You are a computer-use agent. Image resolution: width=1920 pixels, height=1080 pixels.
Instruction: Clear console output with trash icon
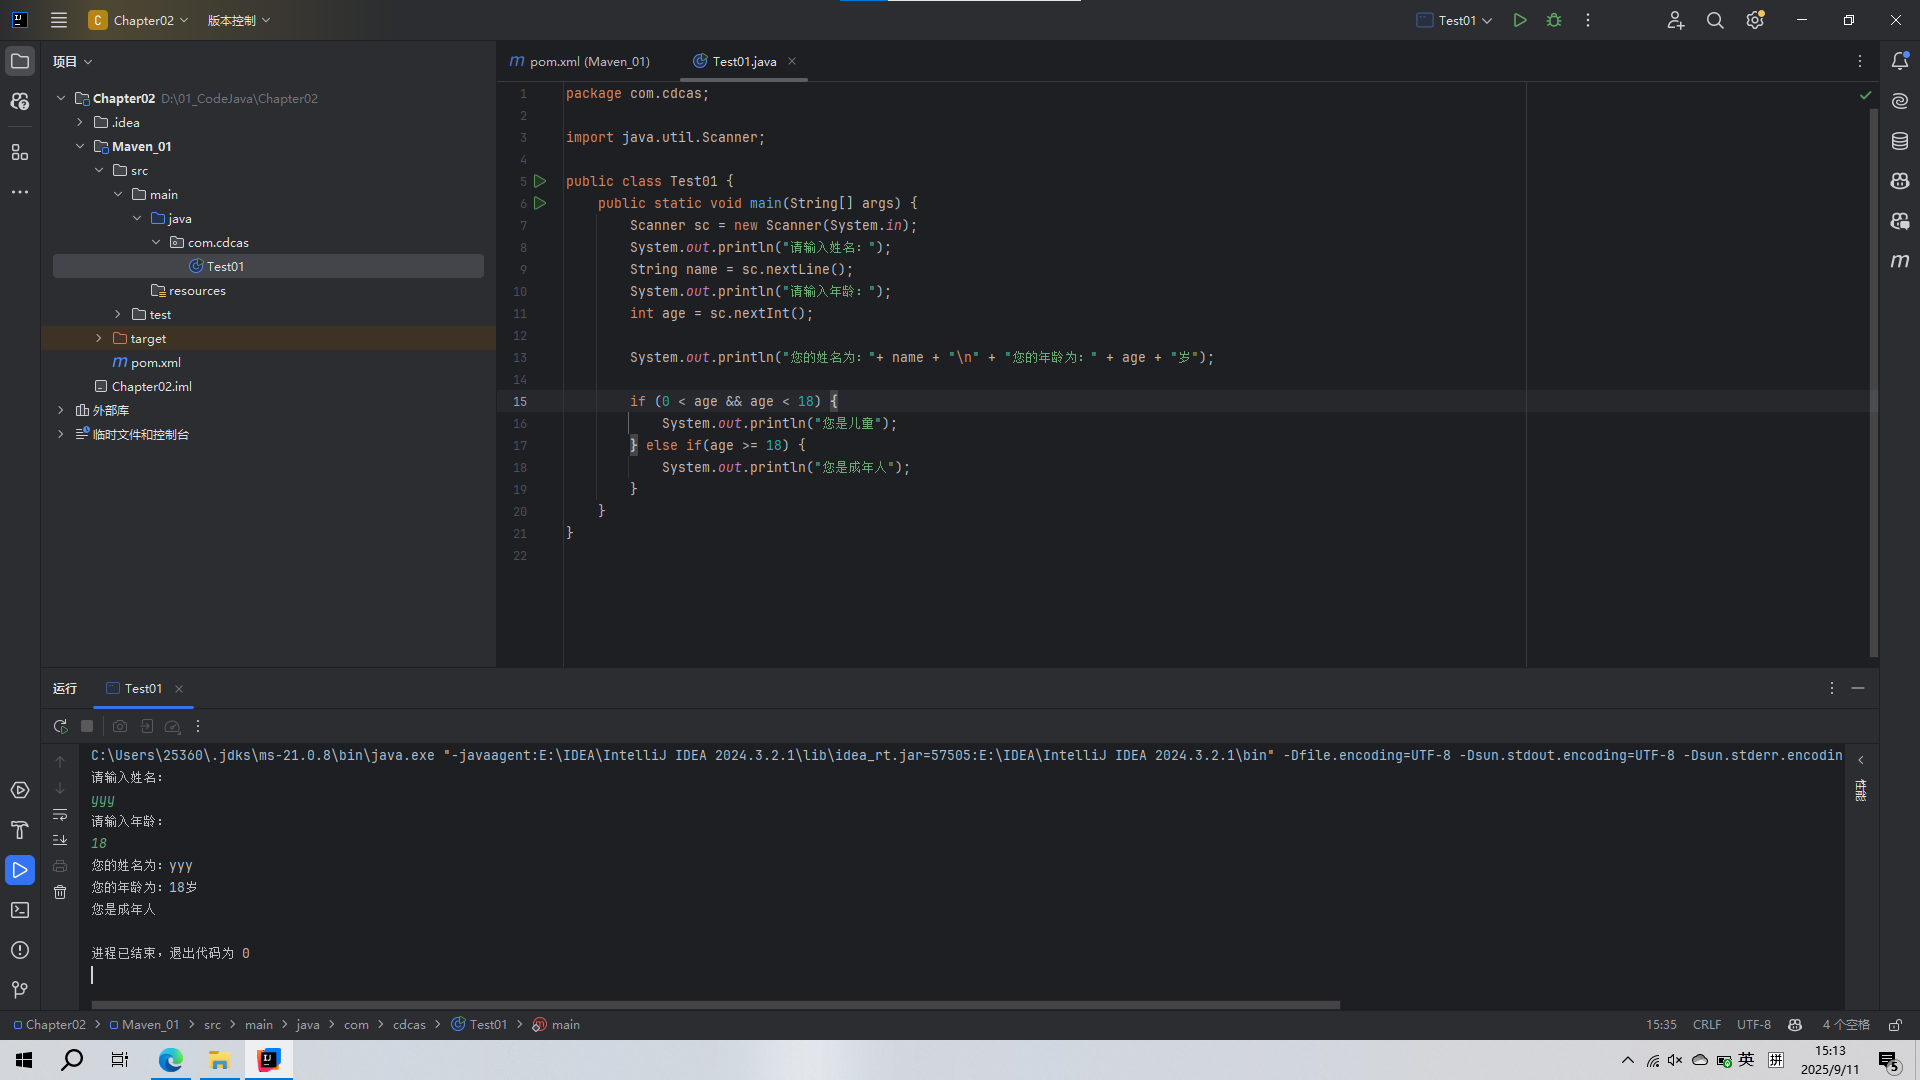point(60,892)
